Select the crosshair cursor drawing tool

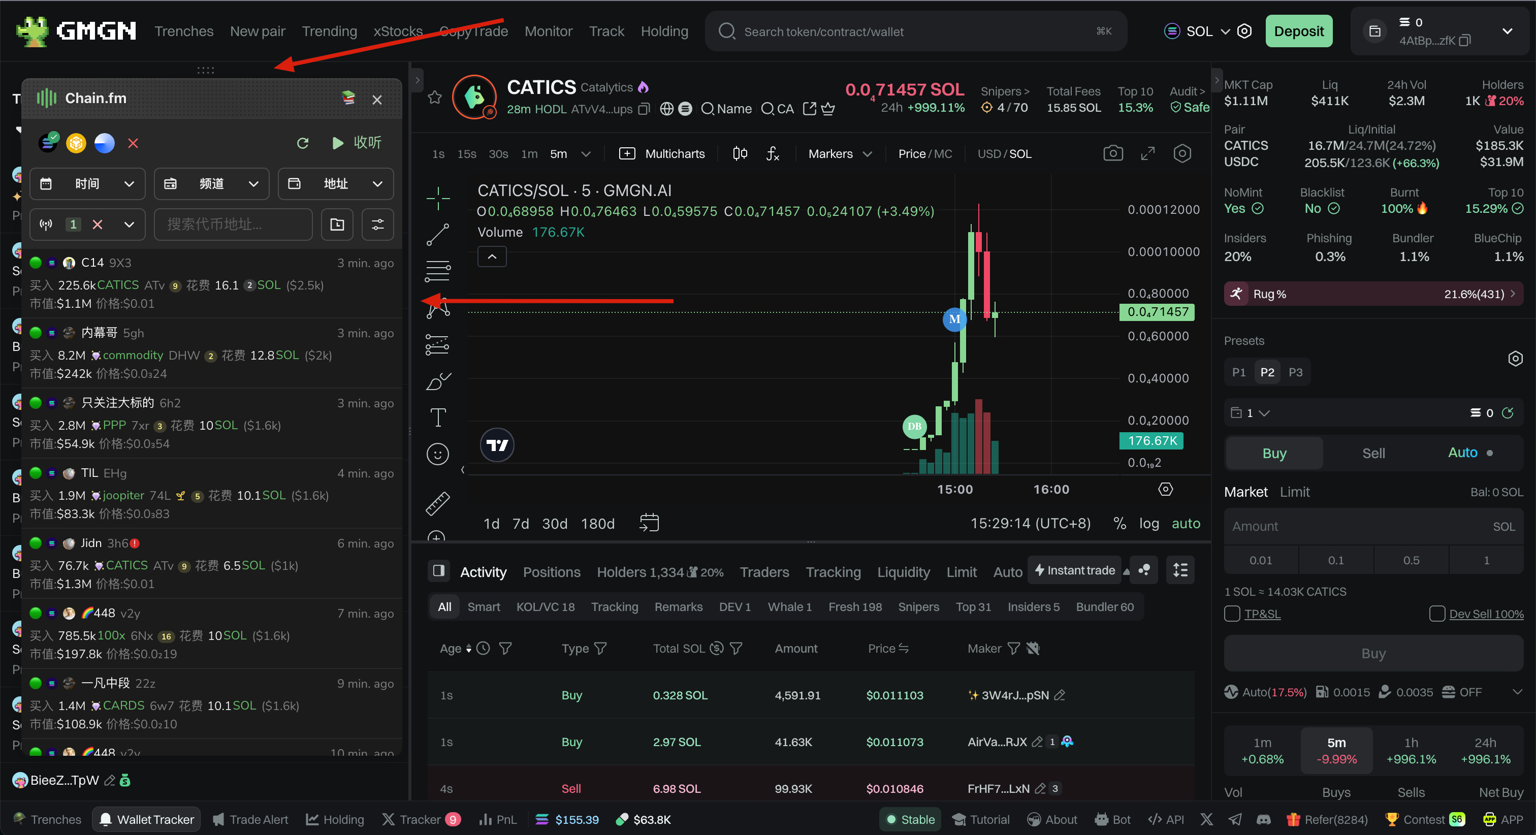pyautogui.click(x=438, y=199)
